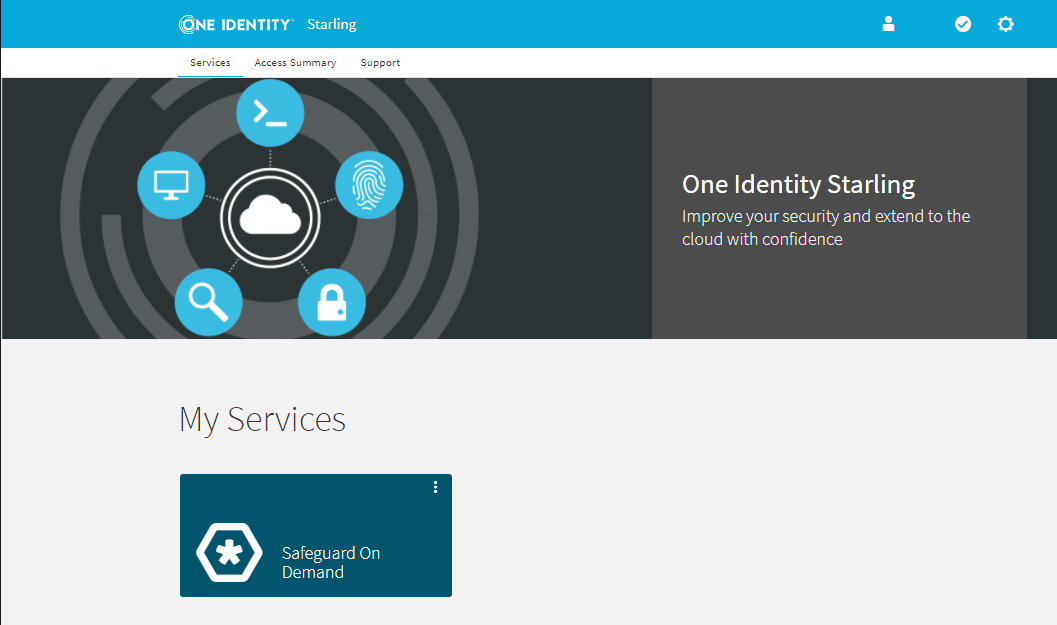Click the checkmark status icon in header
The image size is (1057, 625).
pos(963,24)
